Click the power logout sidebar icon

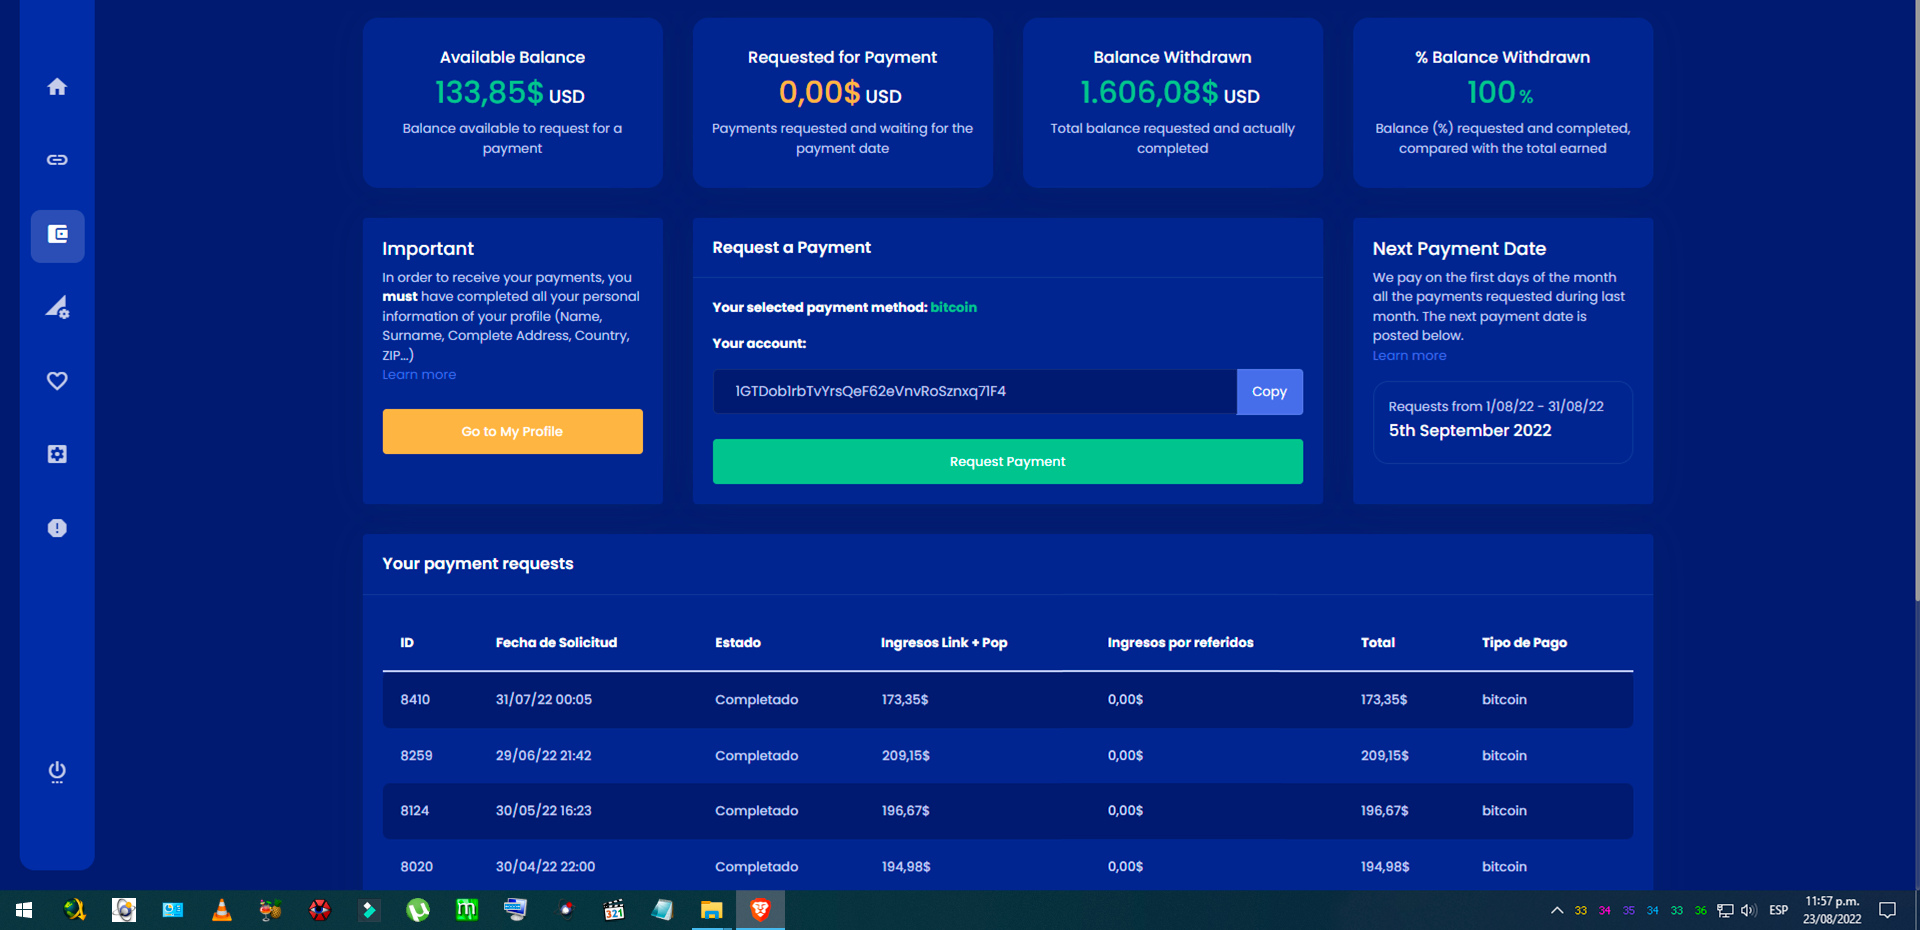point(57,771)
